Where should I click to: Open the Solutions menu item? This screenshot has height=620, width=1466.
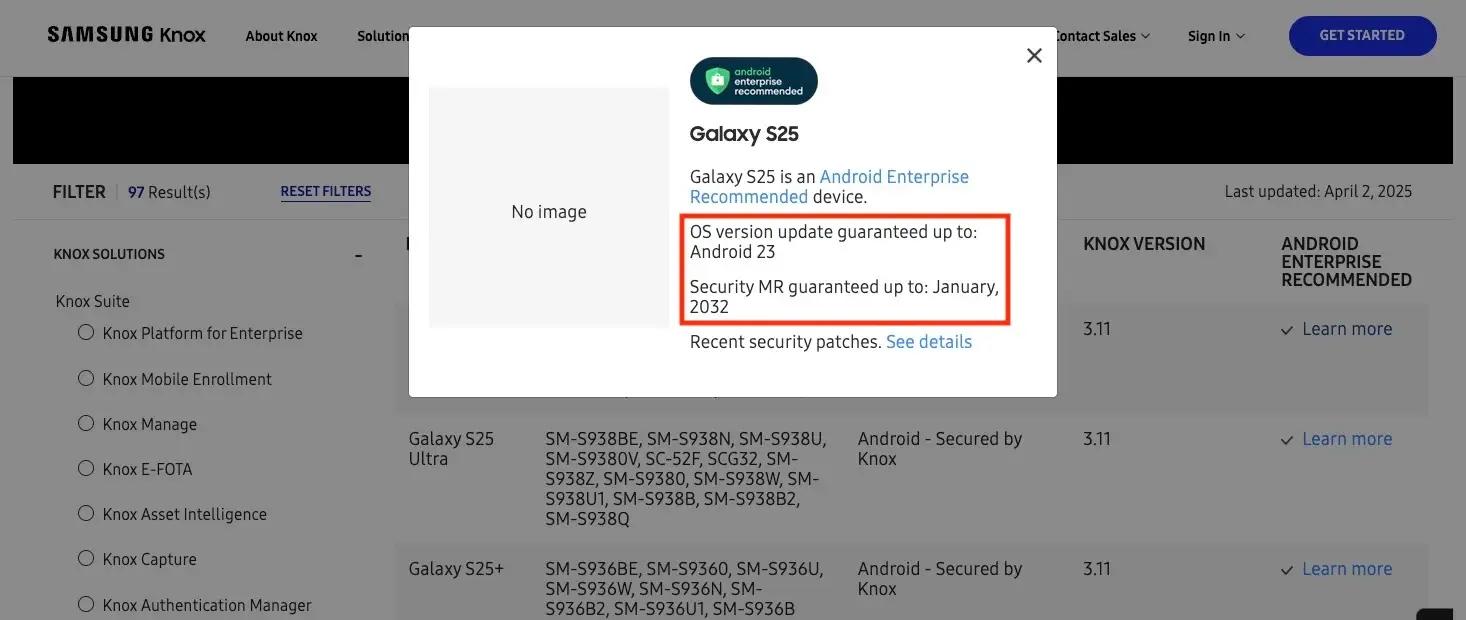click(383, 36)
